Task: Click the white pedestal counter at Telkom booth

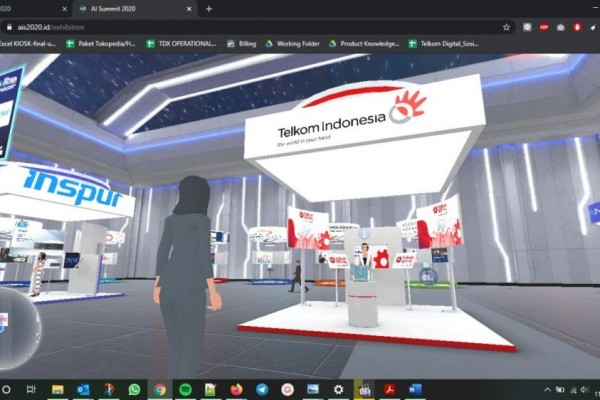Action: click(363, 302)
